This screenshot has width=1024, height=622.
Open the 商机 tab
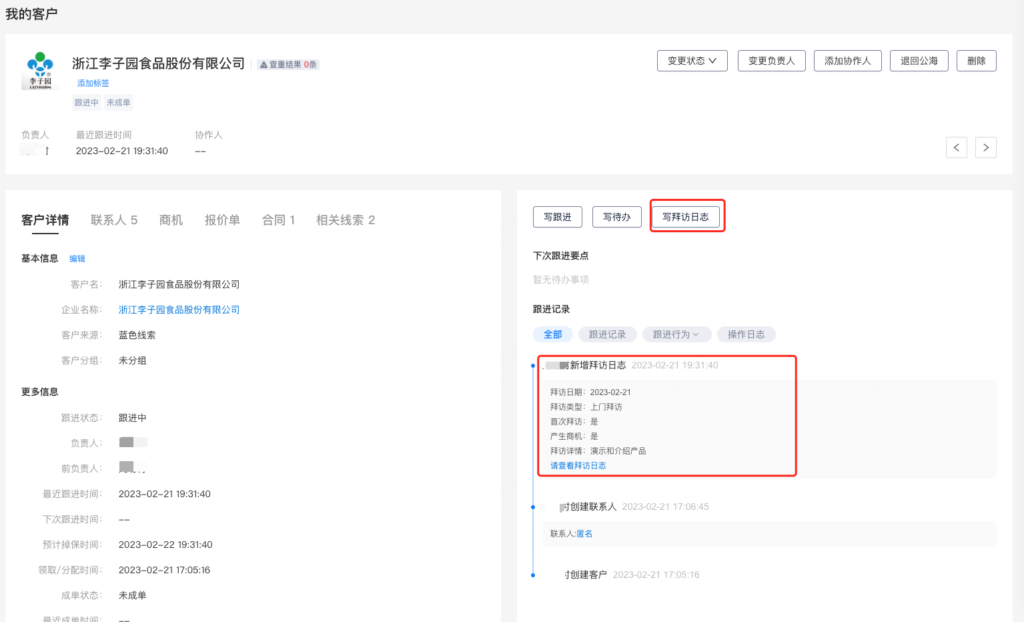pyautogui.click(x=171, y=220)
